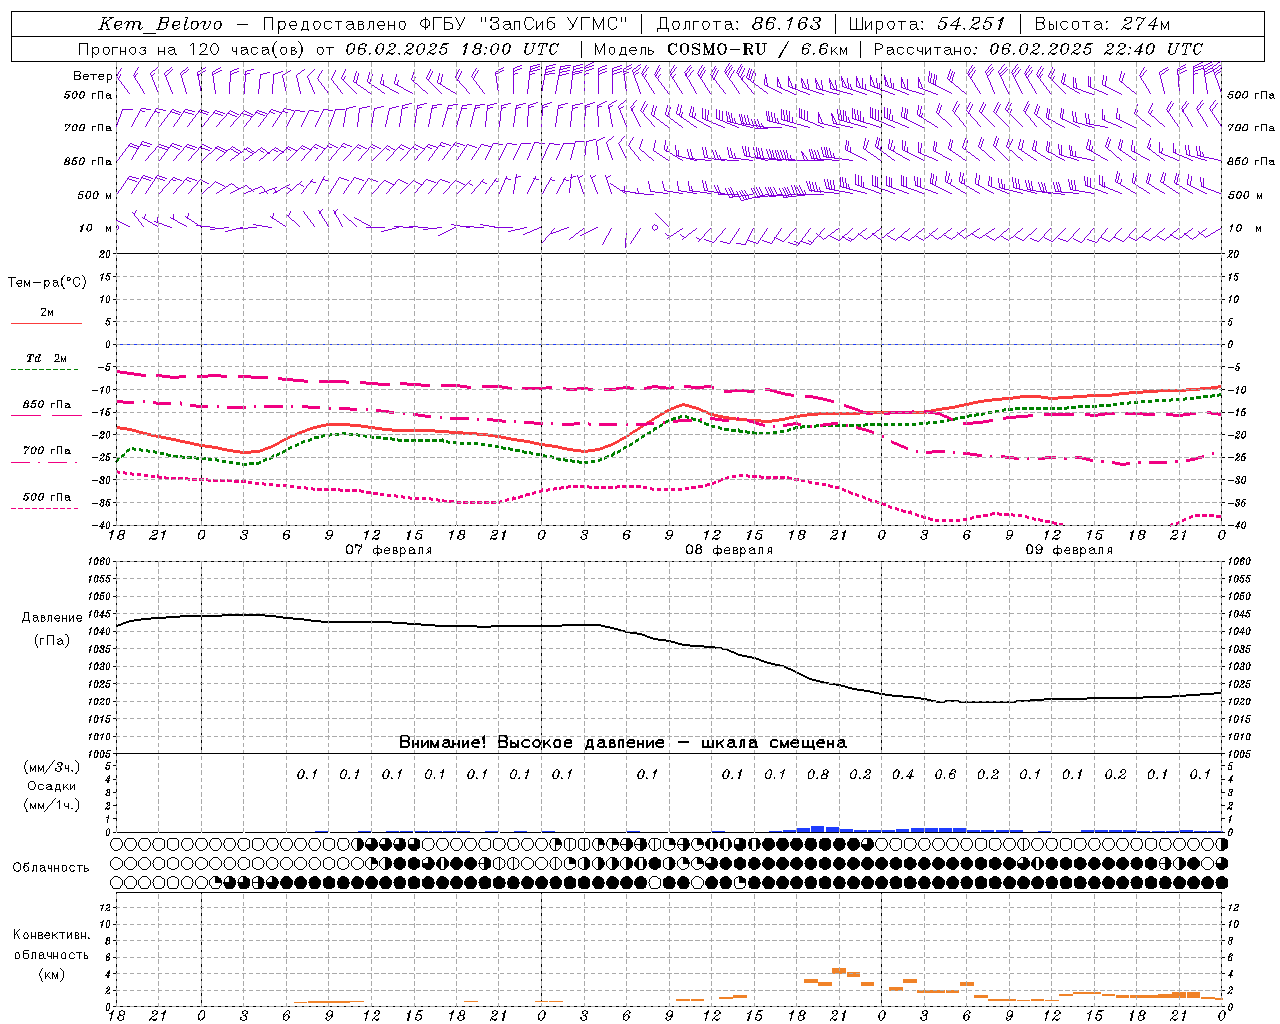The image size is (1280, 1024).
Task: Select the "Прогноз на 120 часа(ов)" text
Action: point(192,49)
